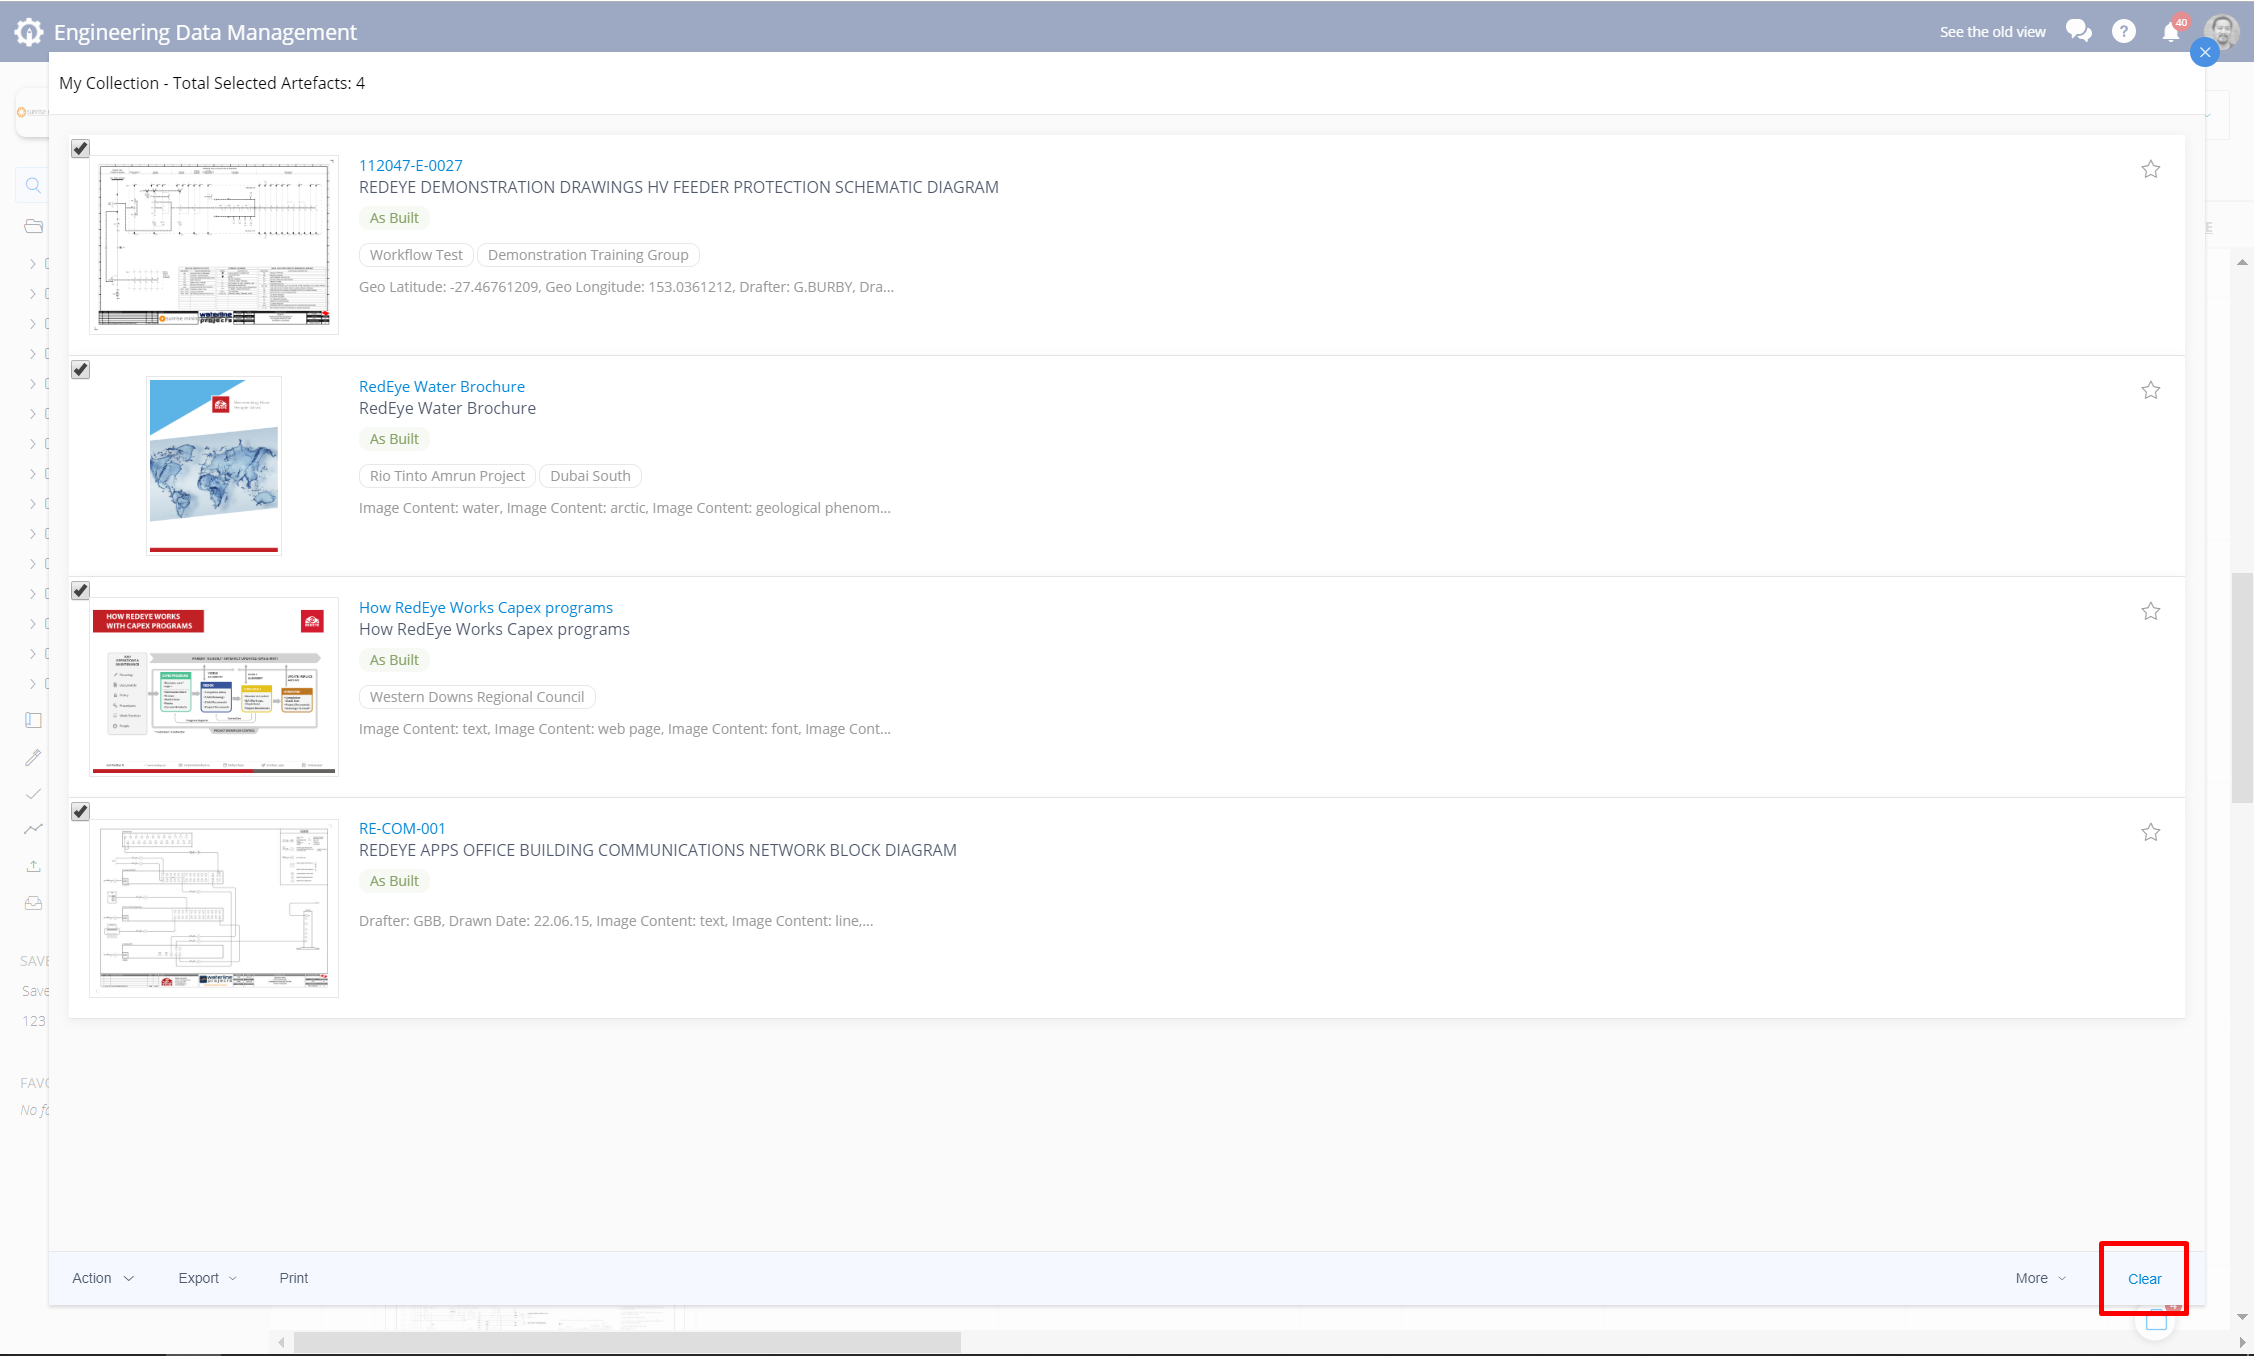Open the Export dropdown menu

coord(208,1278)
